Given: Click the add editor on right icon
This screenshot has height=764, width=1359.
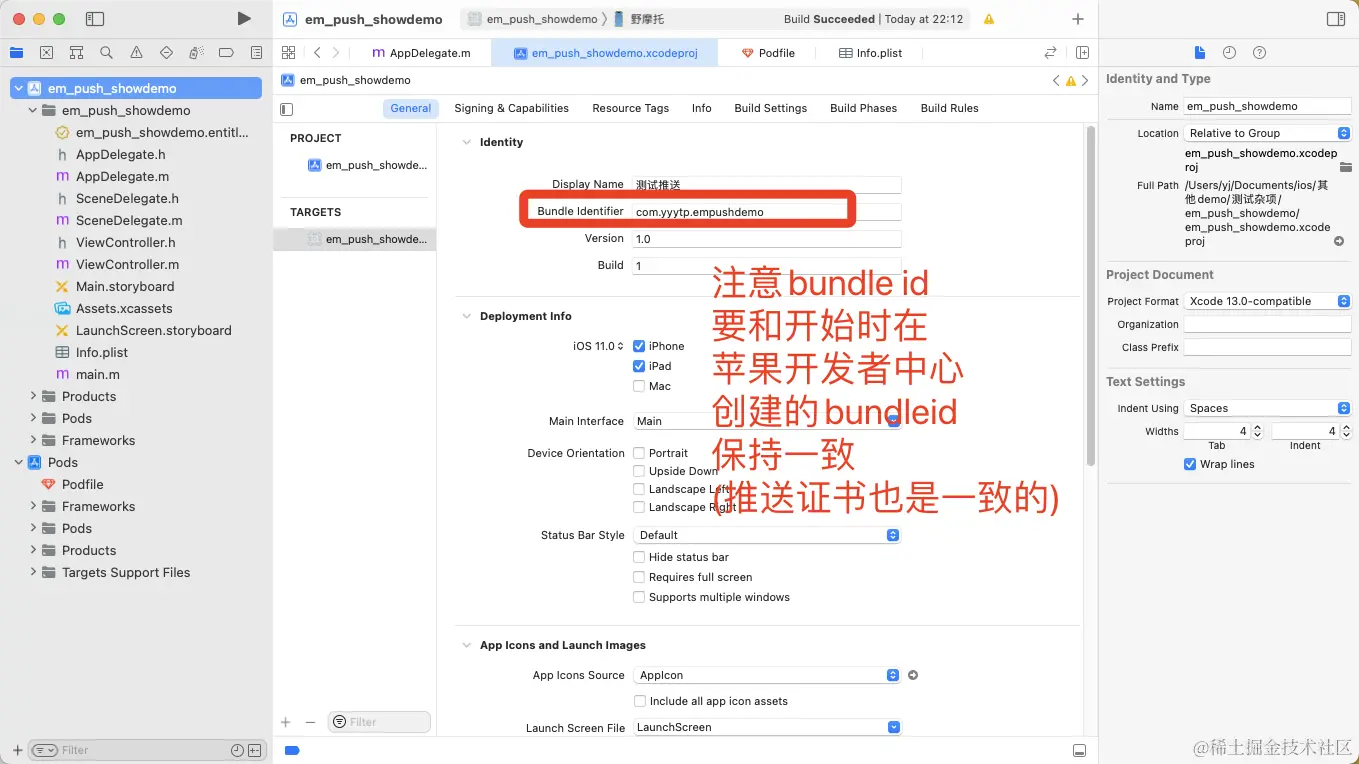Looking at the screenshot, I should point(1082,52).
